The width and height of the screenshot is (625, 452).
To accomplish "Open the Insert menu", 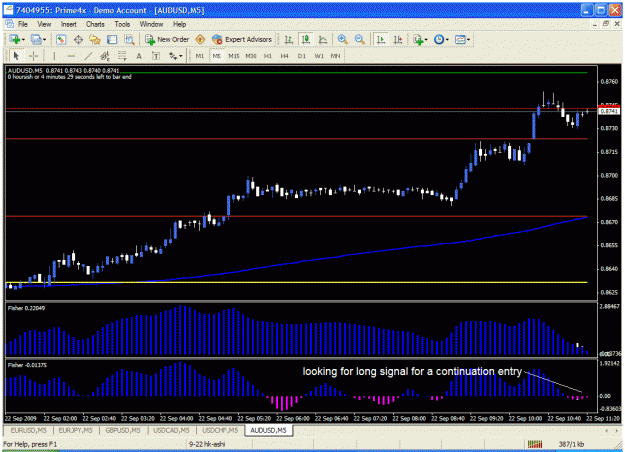I will [69, 24].
